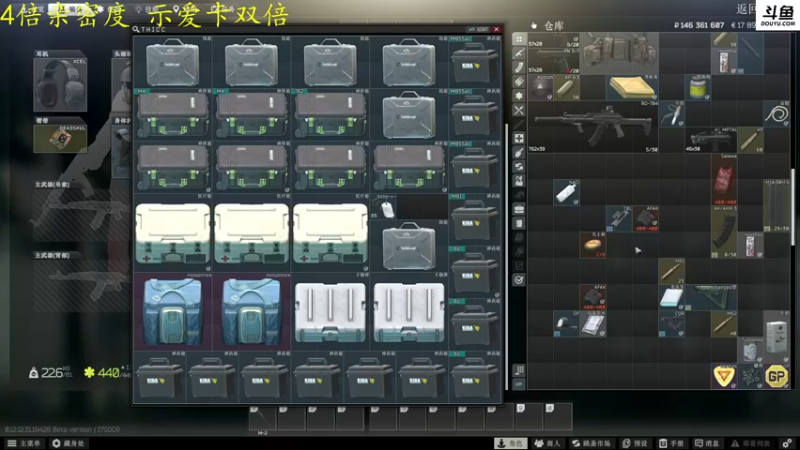The image size is (800, 450).
Task: Click the AFAK kit next to TBL item
Action: coord(645,218)
